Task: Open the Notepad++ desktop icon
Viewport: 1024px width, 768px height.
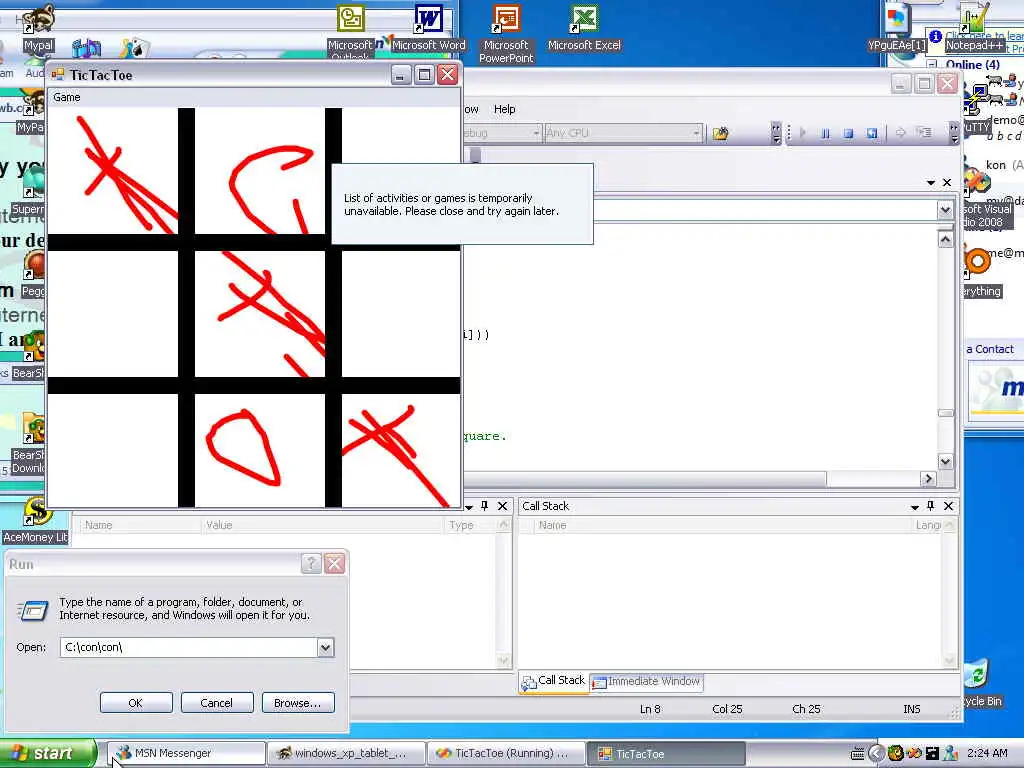Action: tap(974, 27)
